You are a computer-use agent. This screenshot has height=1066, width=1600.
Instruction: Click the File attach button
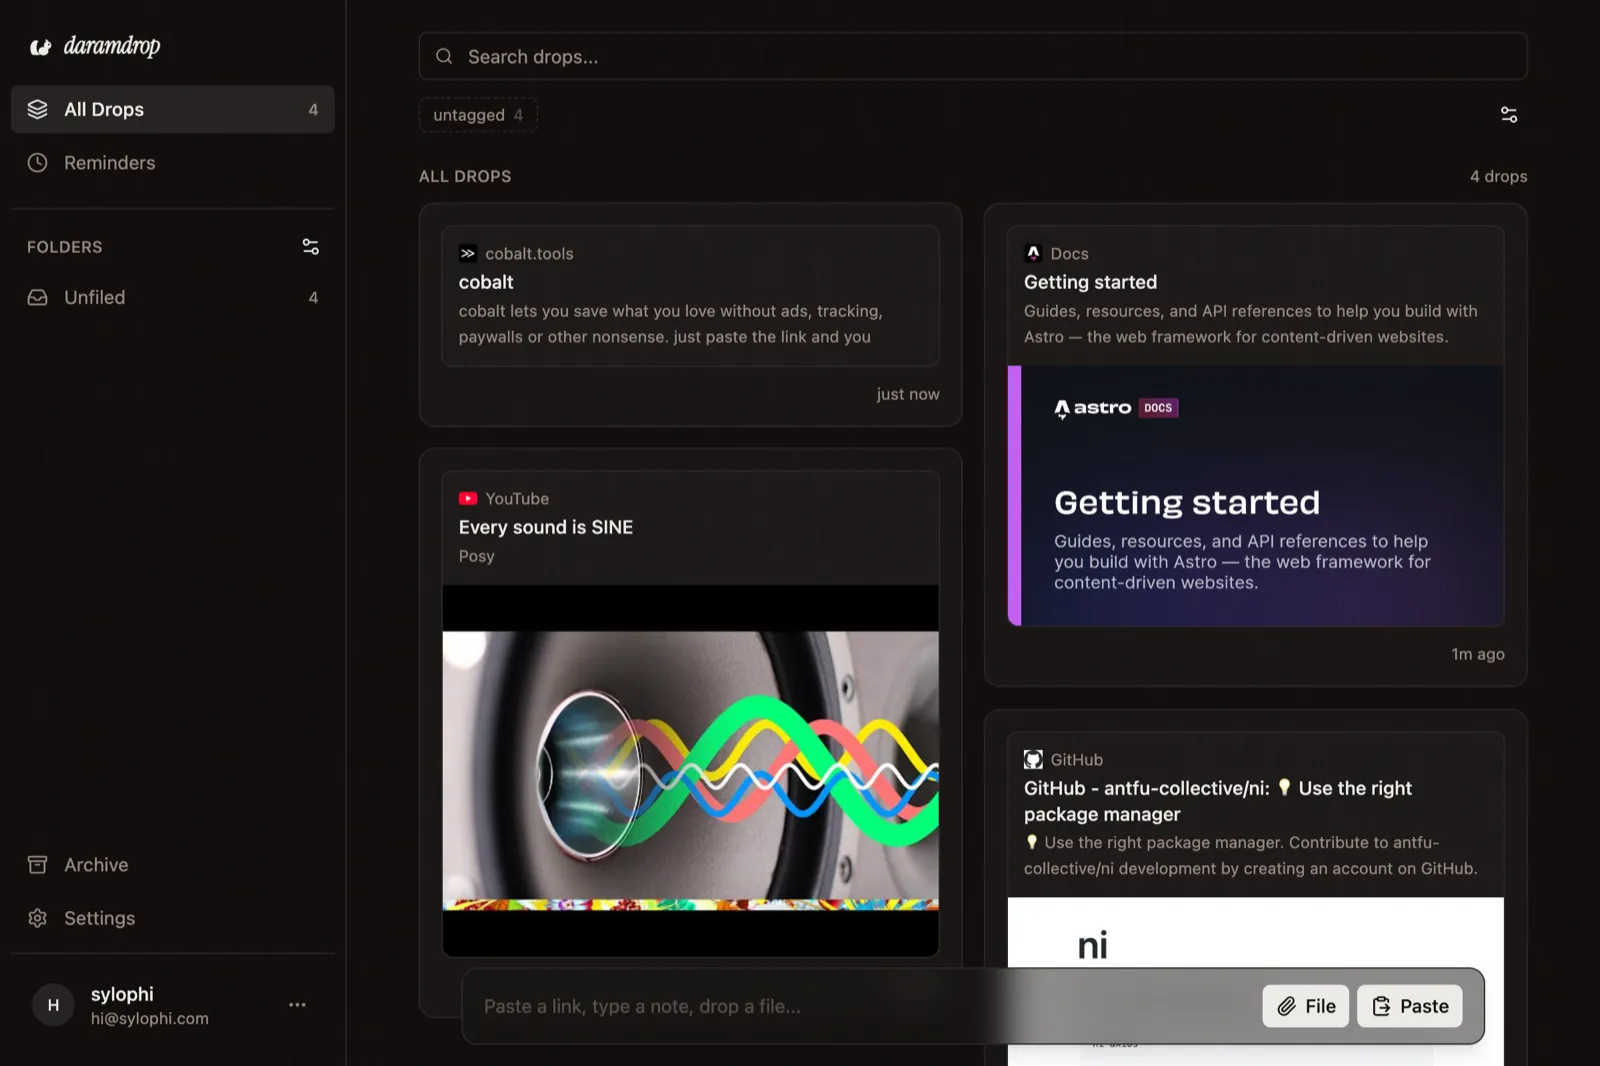tap(1305, 1006)
